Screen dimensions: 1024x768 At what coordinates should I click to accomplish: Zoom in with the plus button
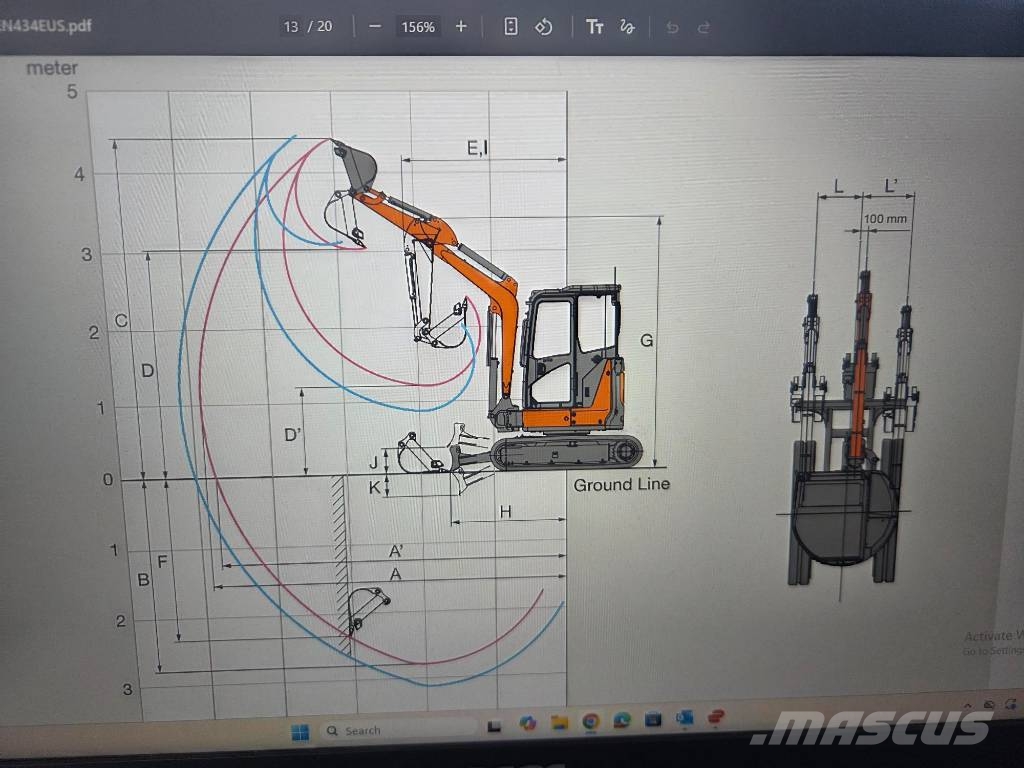461,27
